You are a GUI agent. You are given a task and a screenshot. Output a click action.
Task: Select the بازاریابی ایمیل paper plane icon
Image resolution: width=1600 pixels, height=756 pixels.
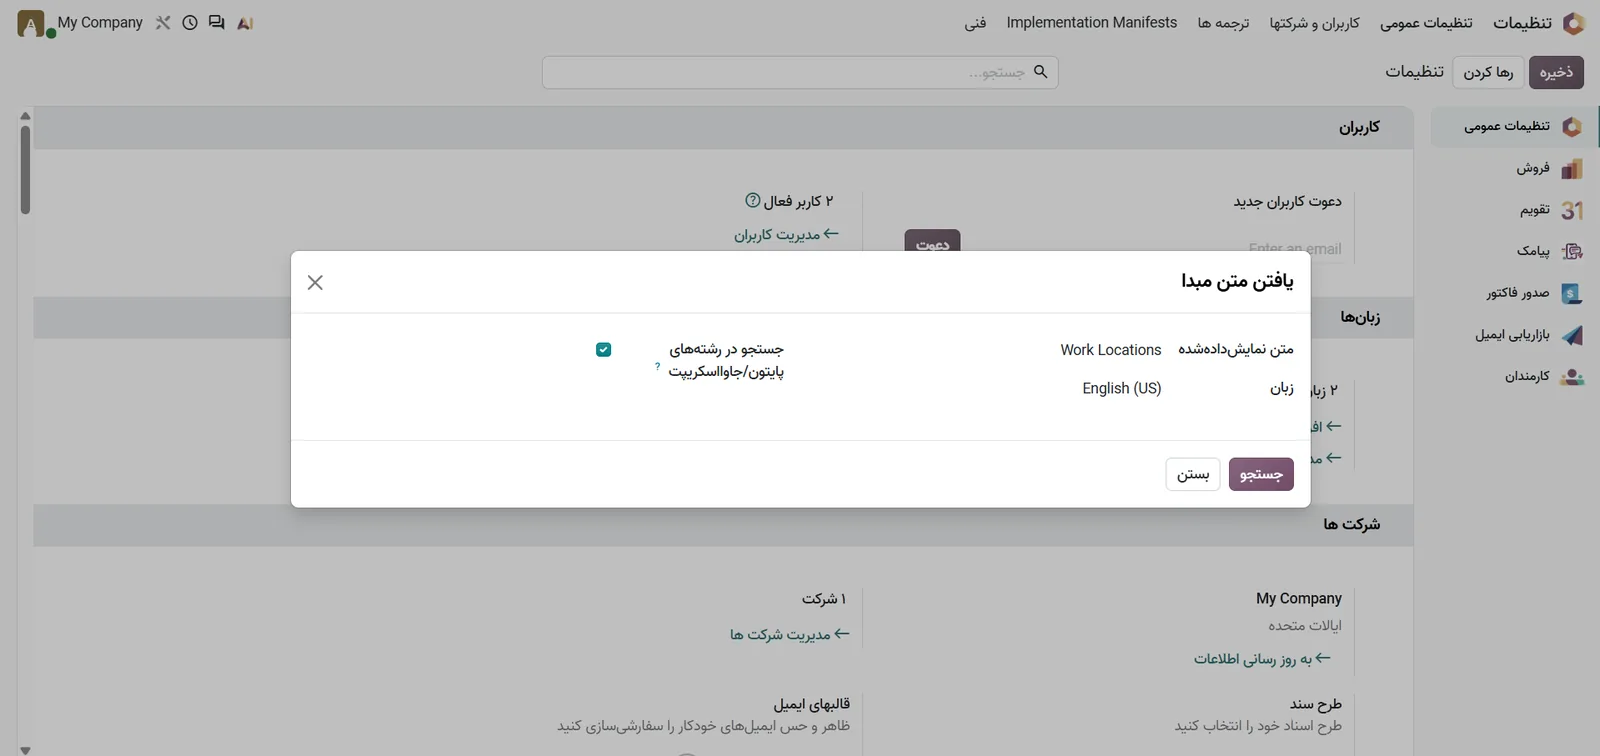tap(1572, 335)
